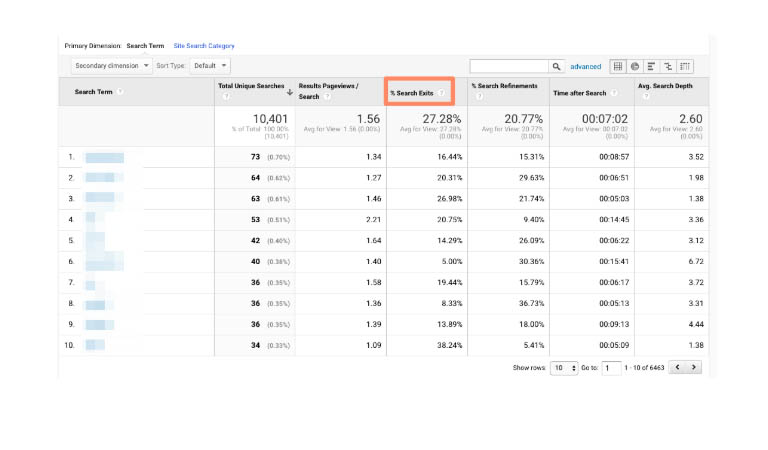Open help icon for % Search Exits
The width and height of the screenshot is (768, 450).
click(441, 93)
